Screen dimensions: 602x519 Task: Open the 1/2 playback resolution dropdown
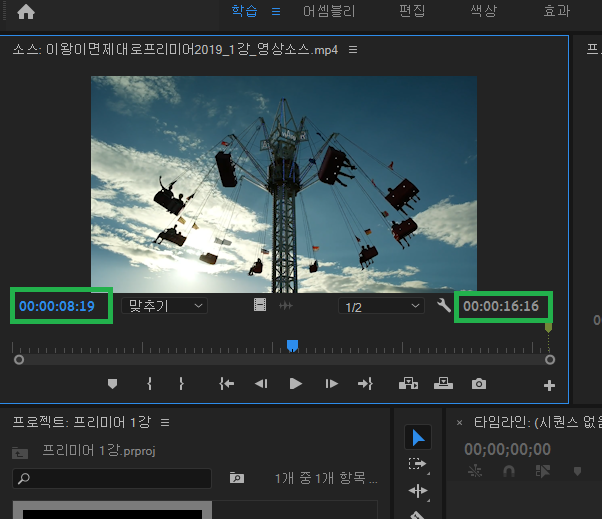[x=381, y=306]
